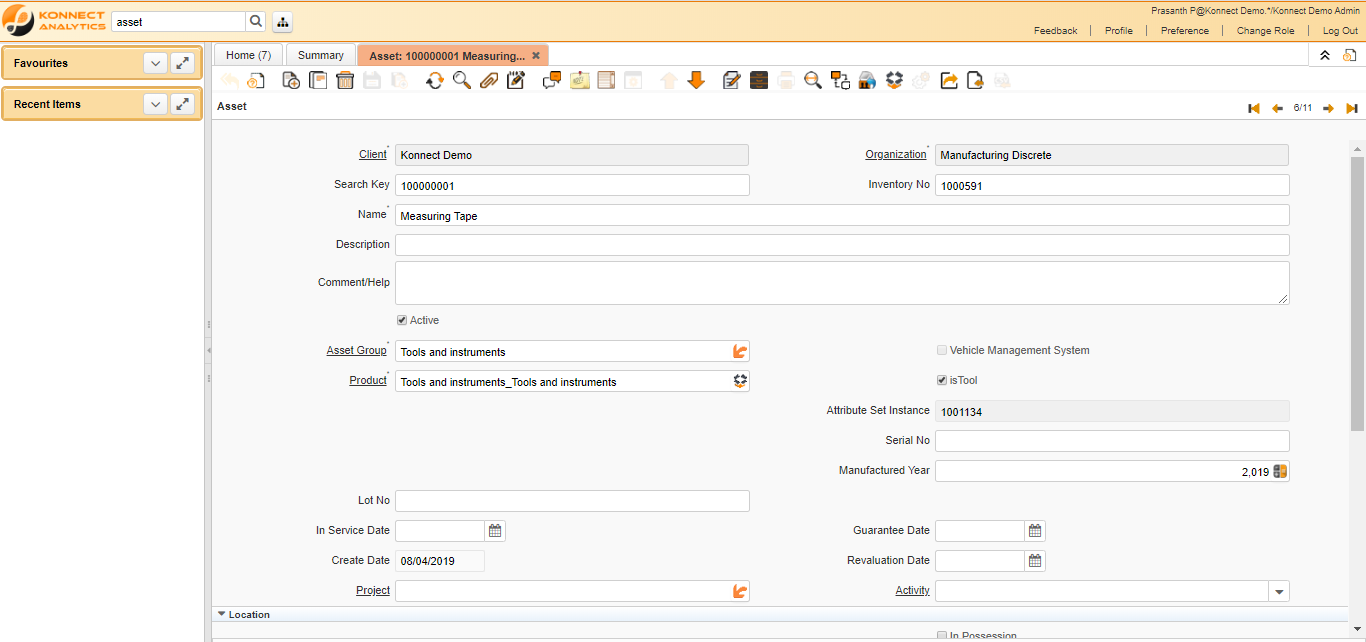Collapse header with double chevron icon
The width and height of the screenshot is (1366, 642).
[1325, 55]
